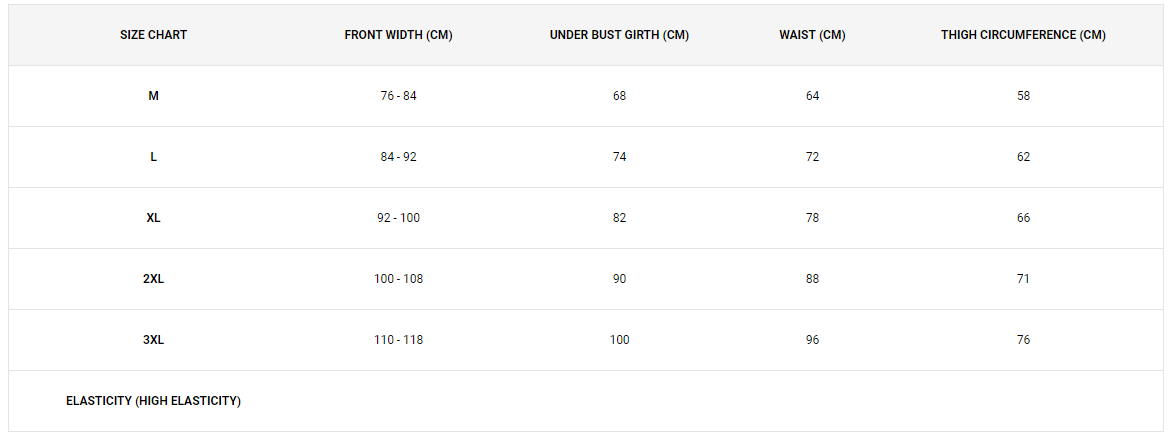Select the FRONT WIDTH (CM) column header
Viewport: 1171px width, 436px height.
coord(398,35)
